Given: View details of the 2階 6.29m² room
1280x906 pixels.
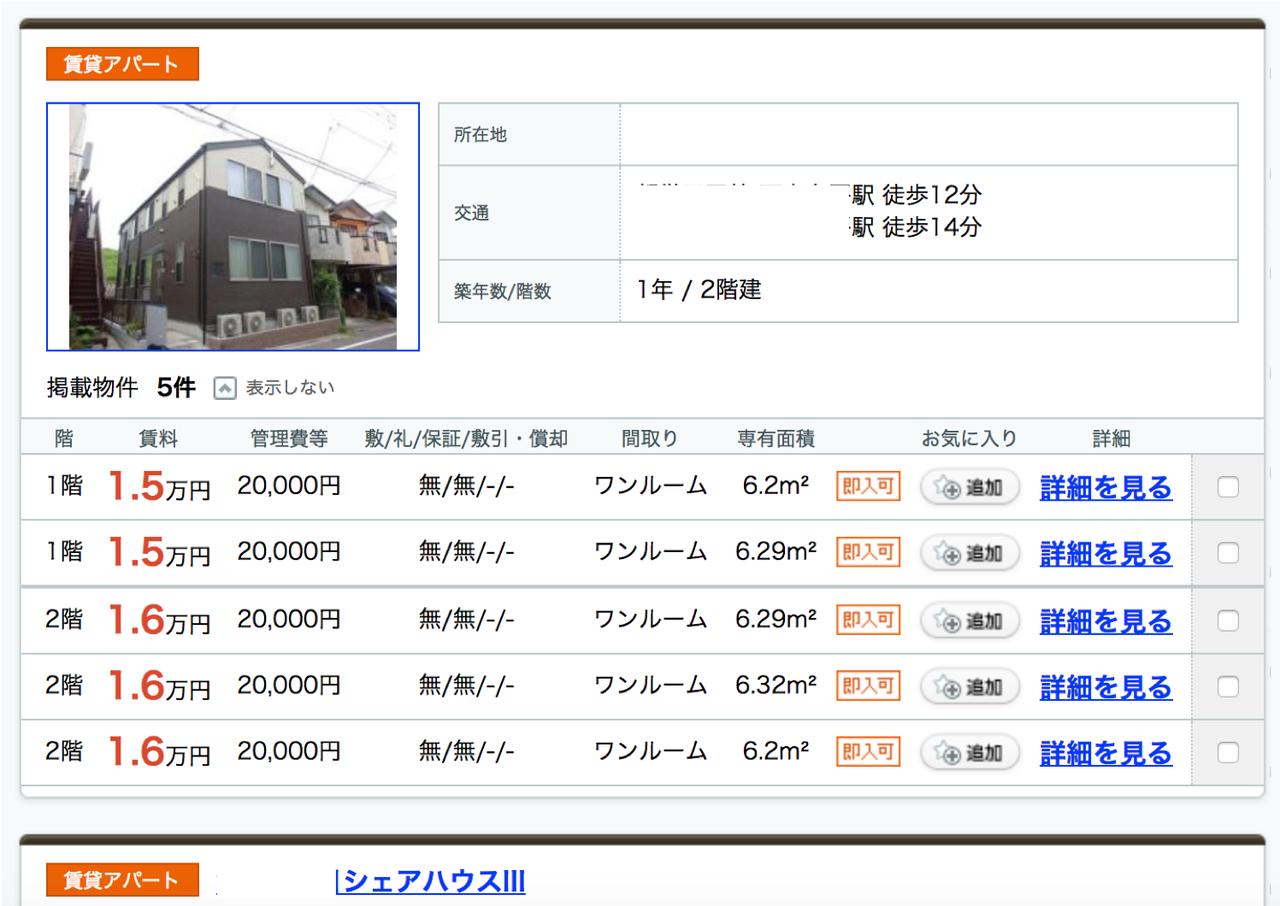Looking at the screenshot, I should coord(1106,621).
